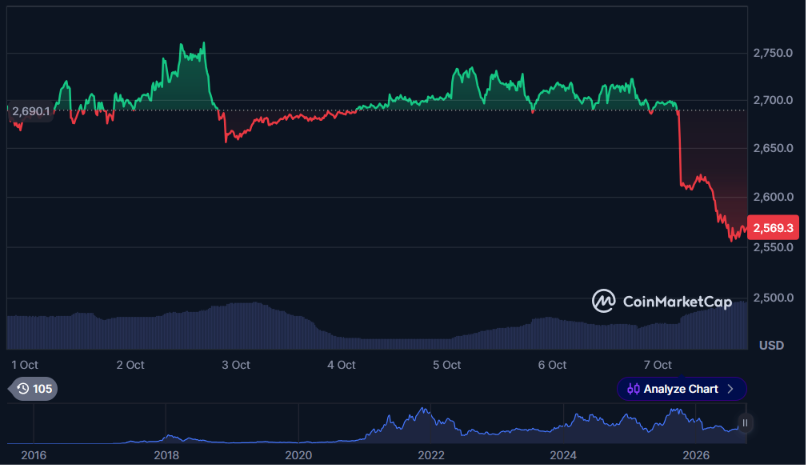806x465 pixels.
Task: Click the 2,700.0 price axis label
Action: (x=773, y=100)
